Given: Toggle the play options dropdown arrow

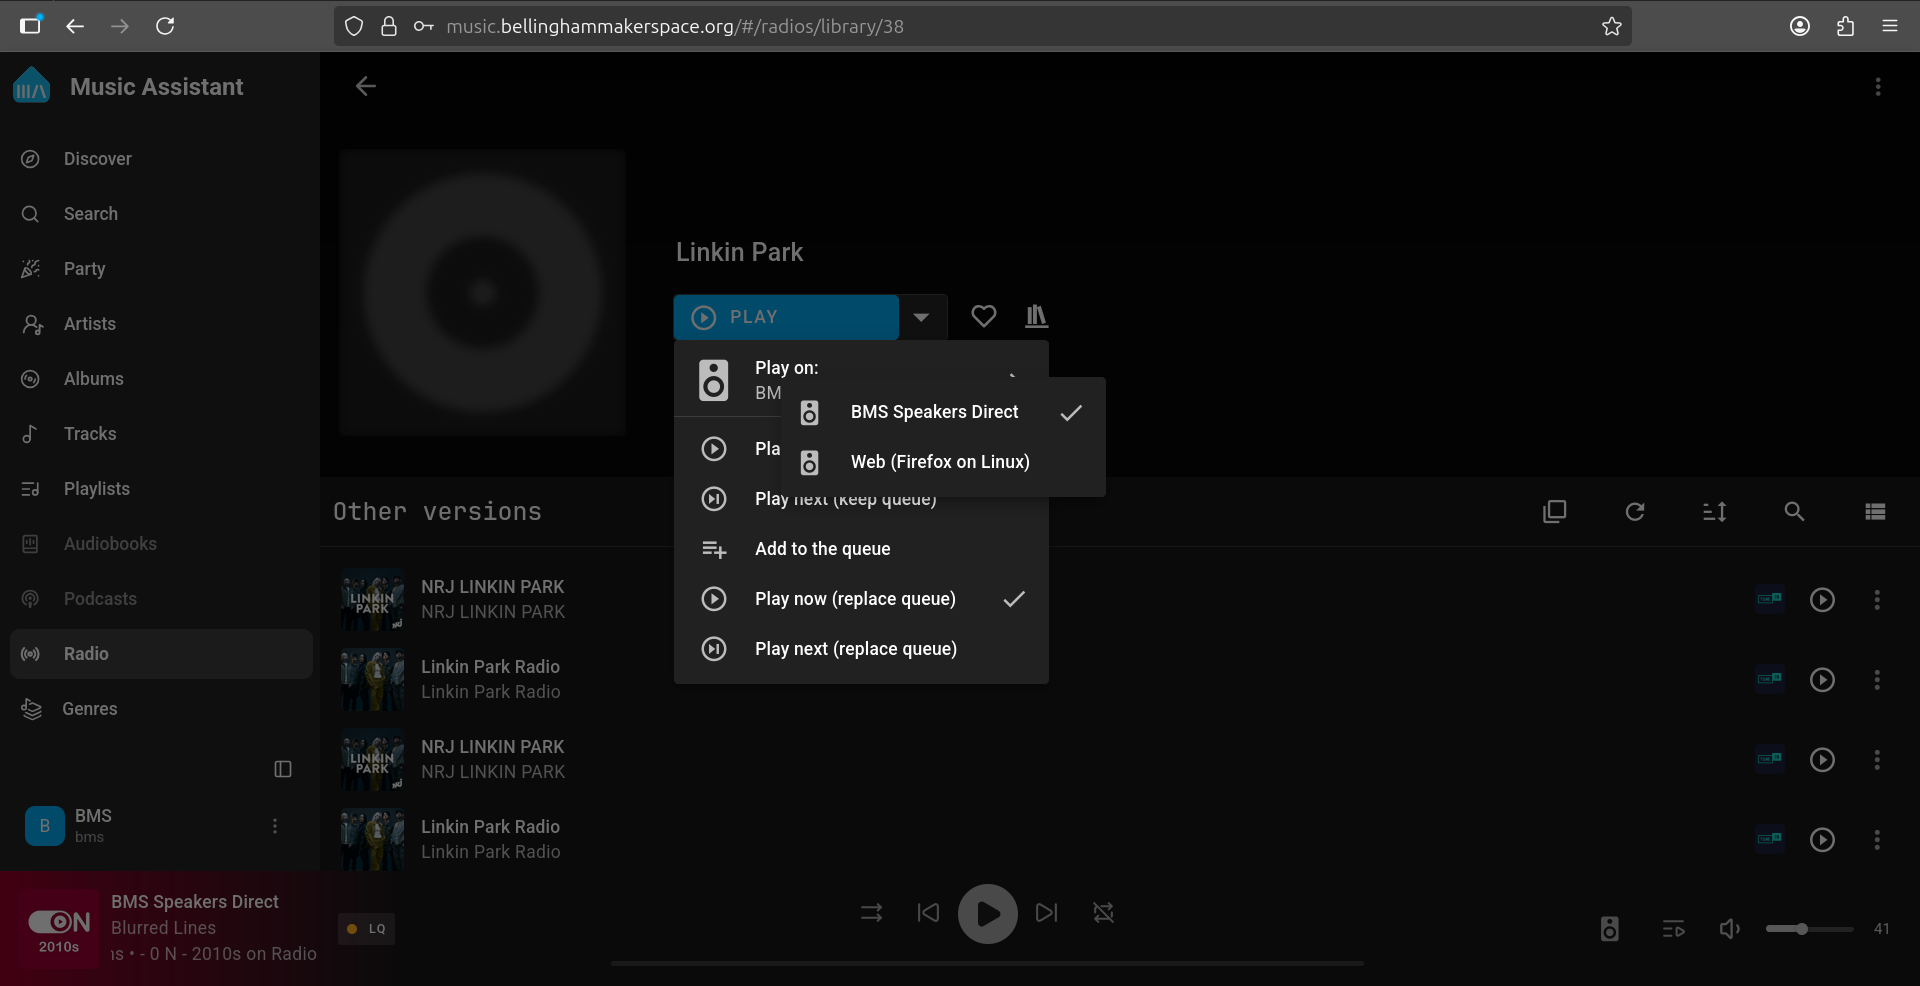Looking at the screenshot, I should [921, 317].
